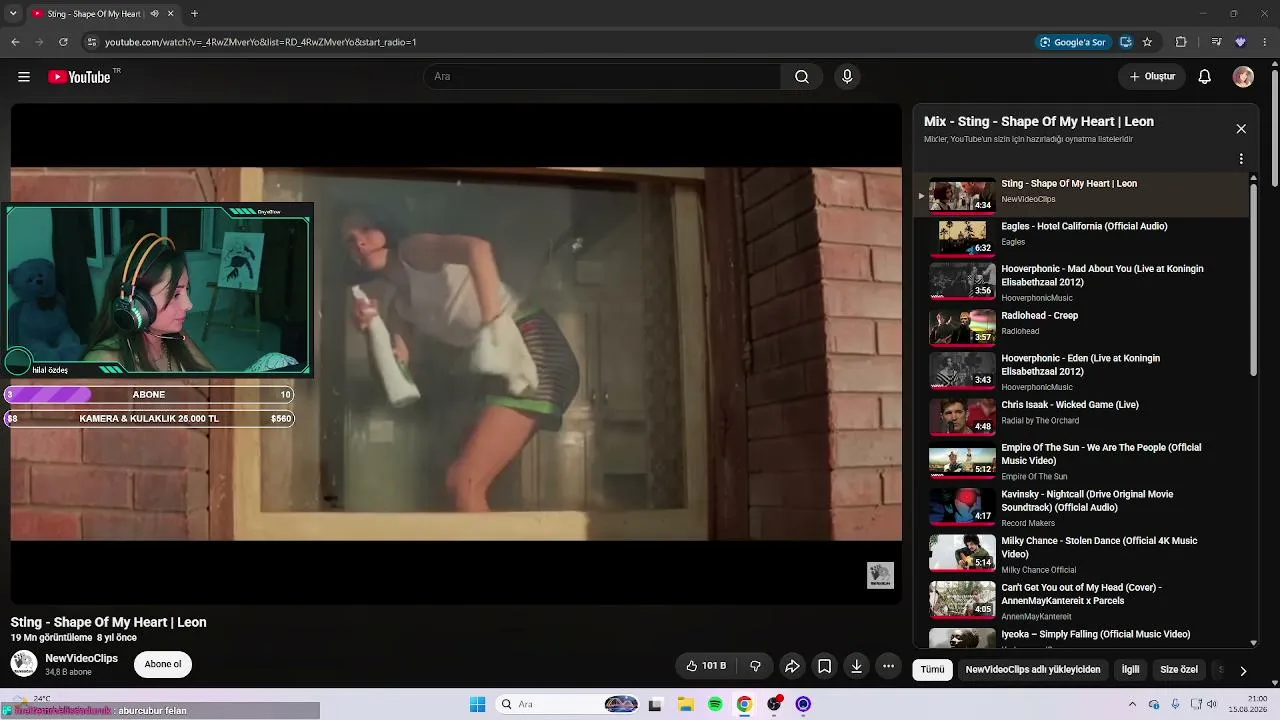The width and height of the screenshot is (1280, 720).
Task: Install the app via the address bar icon
Action: point(1126,42)
